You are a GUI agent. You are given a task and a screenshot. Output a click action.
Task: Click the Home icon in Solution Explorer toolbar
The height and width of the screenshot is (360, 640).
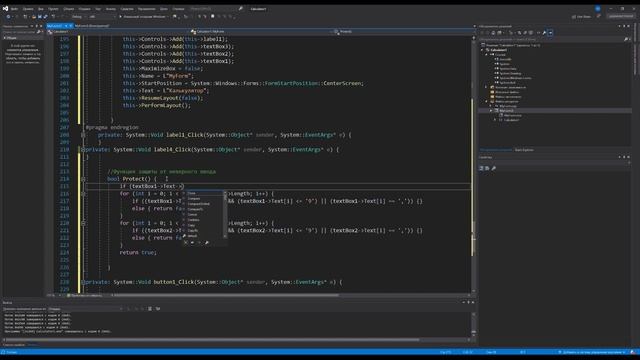click(493, 33)
